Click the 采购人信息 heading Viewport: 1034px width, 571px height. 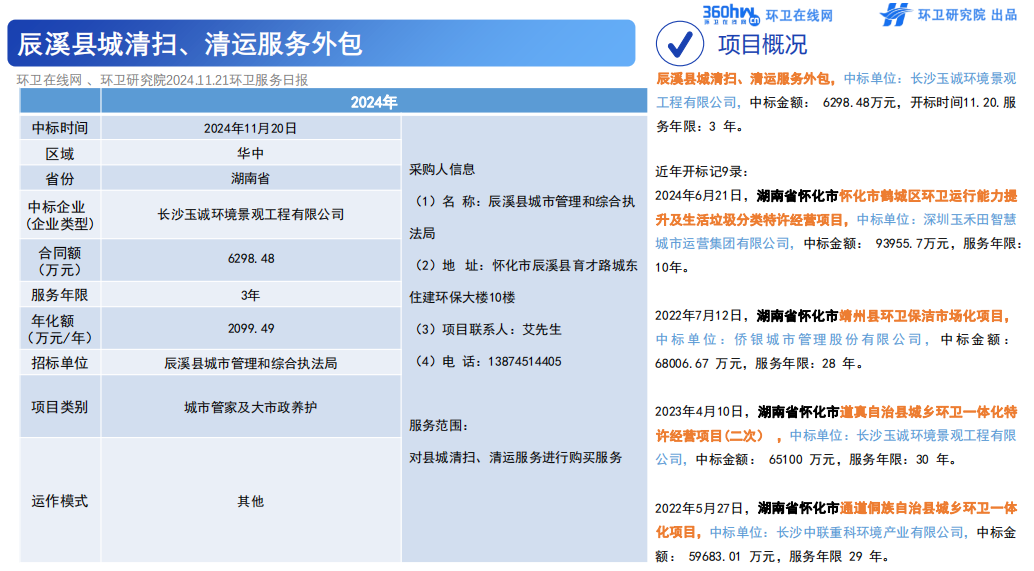pyautogui.click(x=442, y=169)
